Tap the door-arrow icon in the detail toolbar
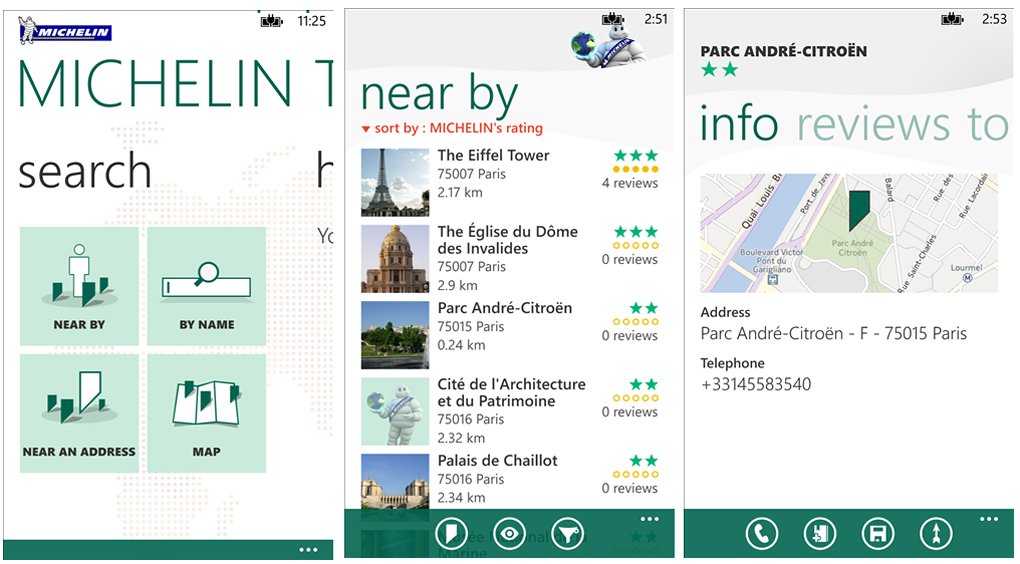The height and width of the screenshot is (564, 1020). [x=820, y=534]
